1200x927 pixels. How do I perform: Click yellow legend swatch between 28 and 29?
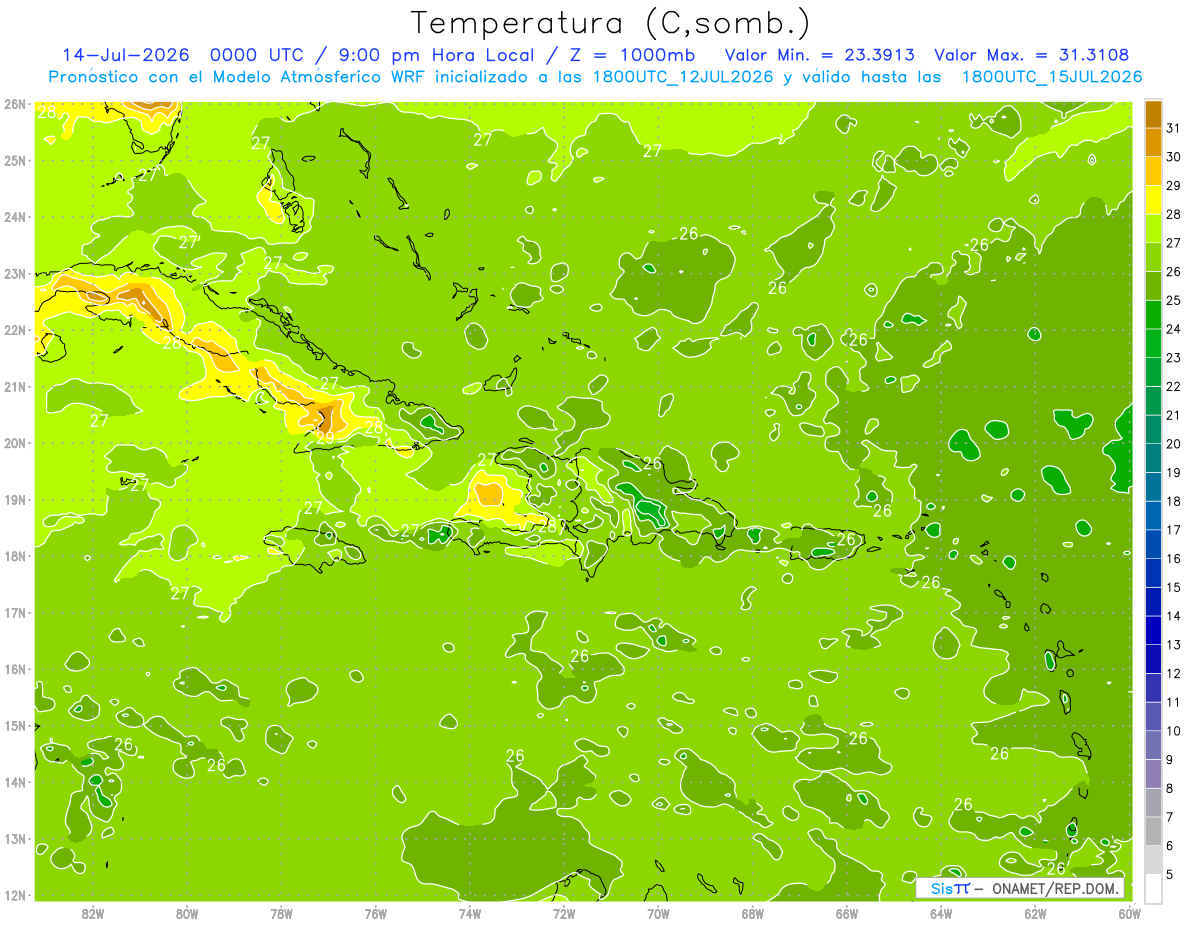[x=1153, y=199]
